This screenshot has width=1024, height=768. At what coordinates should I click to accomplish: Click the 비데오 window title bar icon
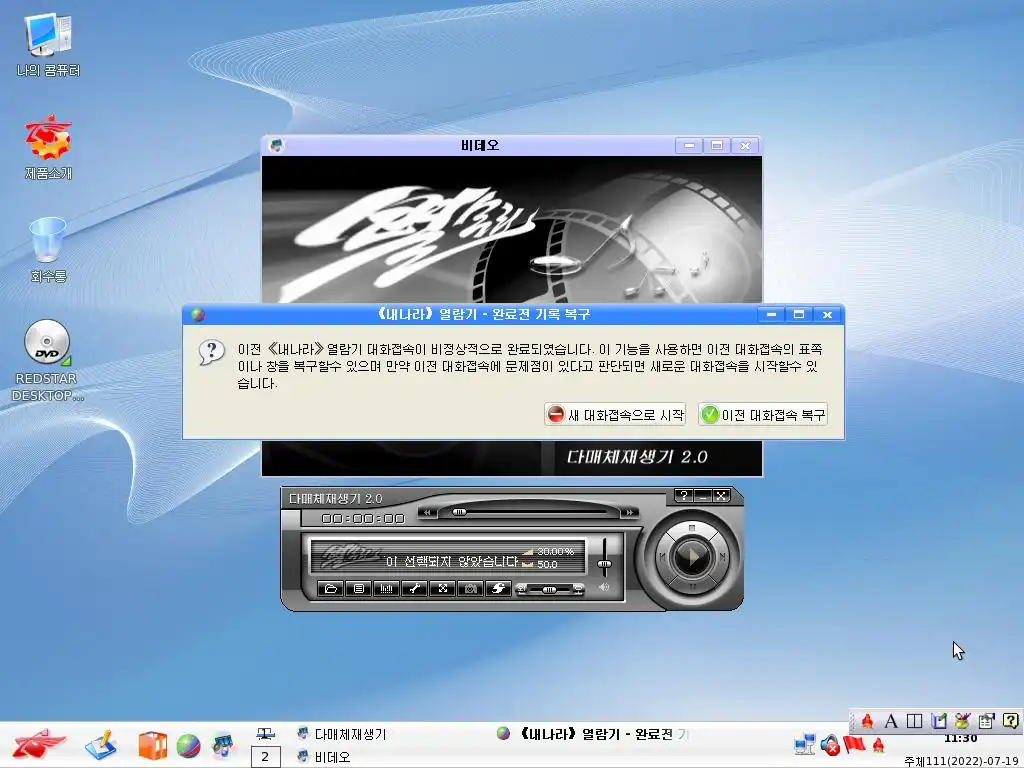tap(276, 145)
